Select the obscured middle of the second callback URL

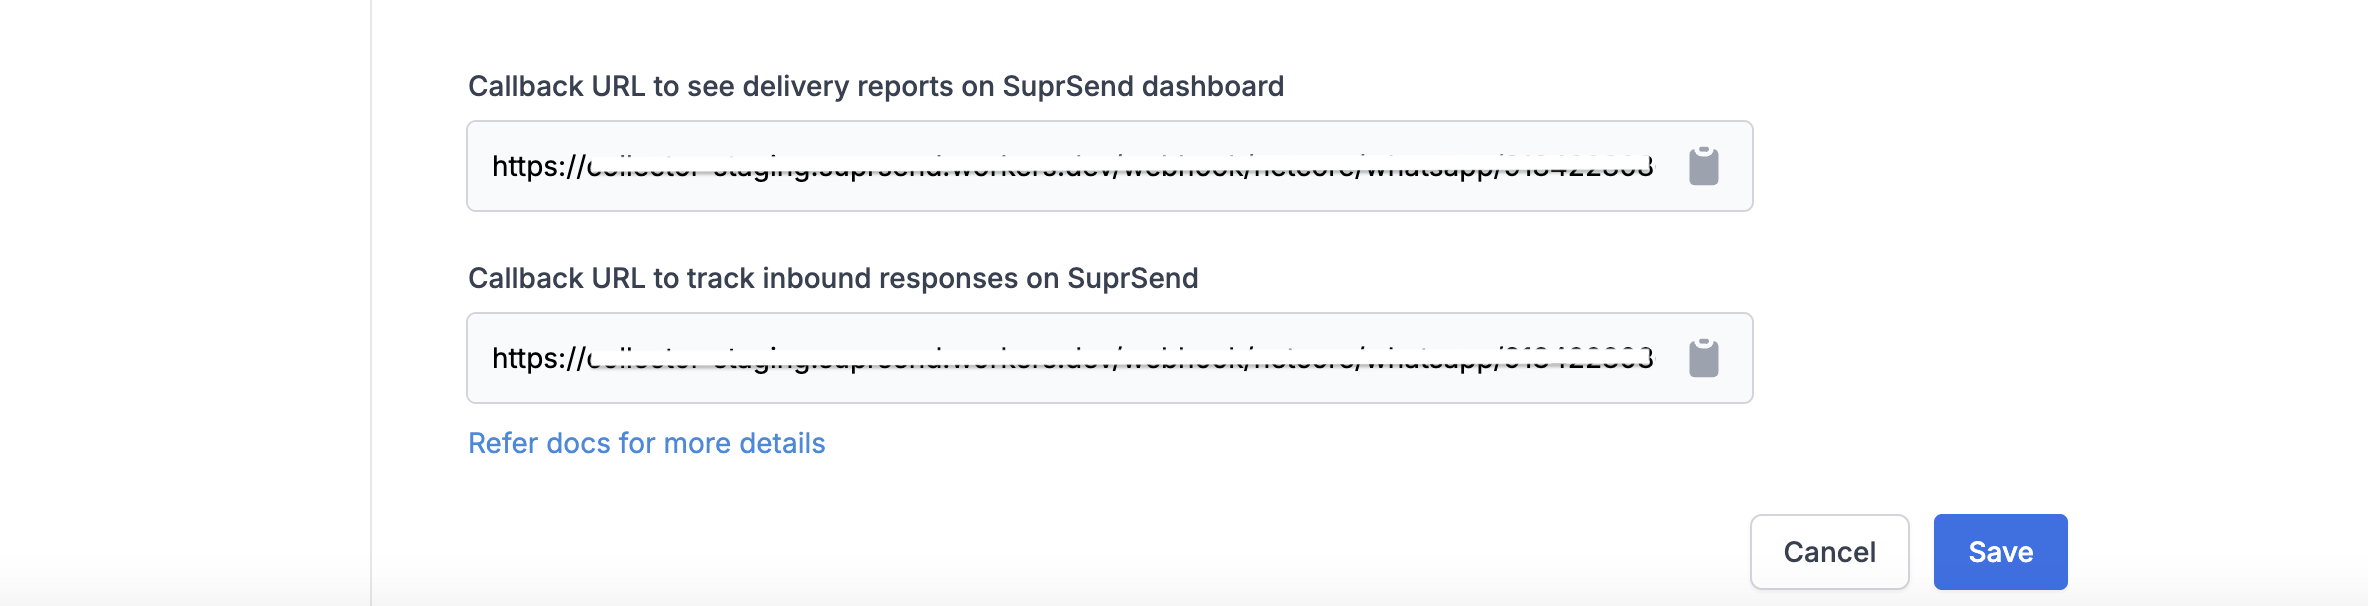[1120, 358]
